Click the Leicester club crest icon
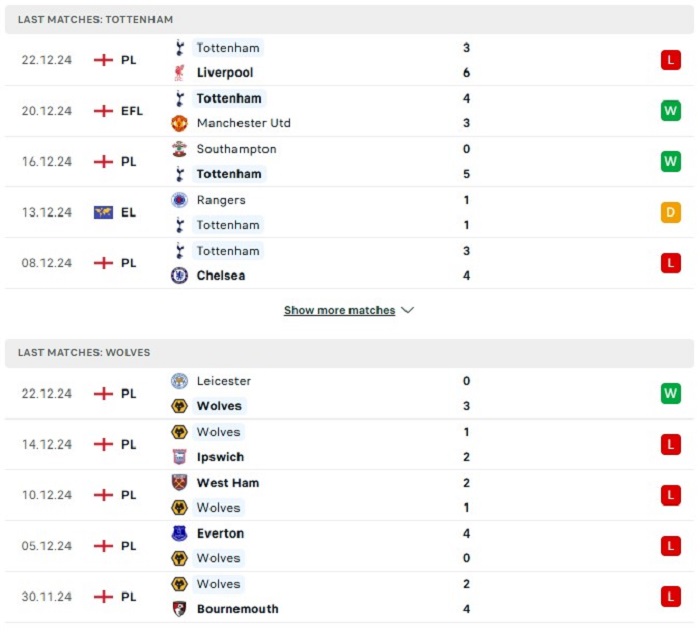700x635 pixels. pyautogui.click(x=179, y=381)
